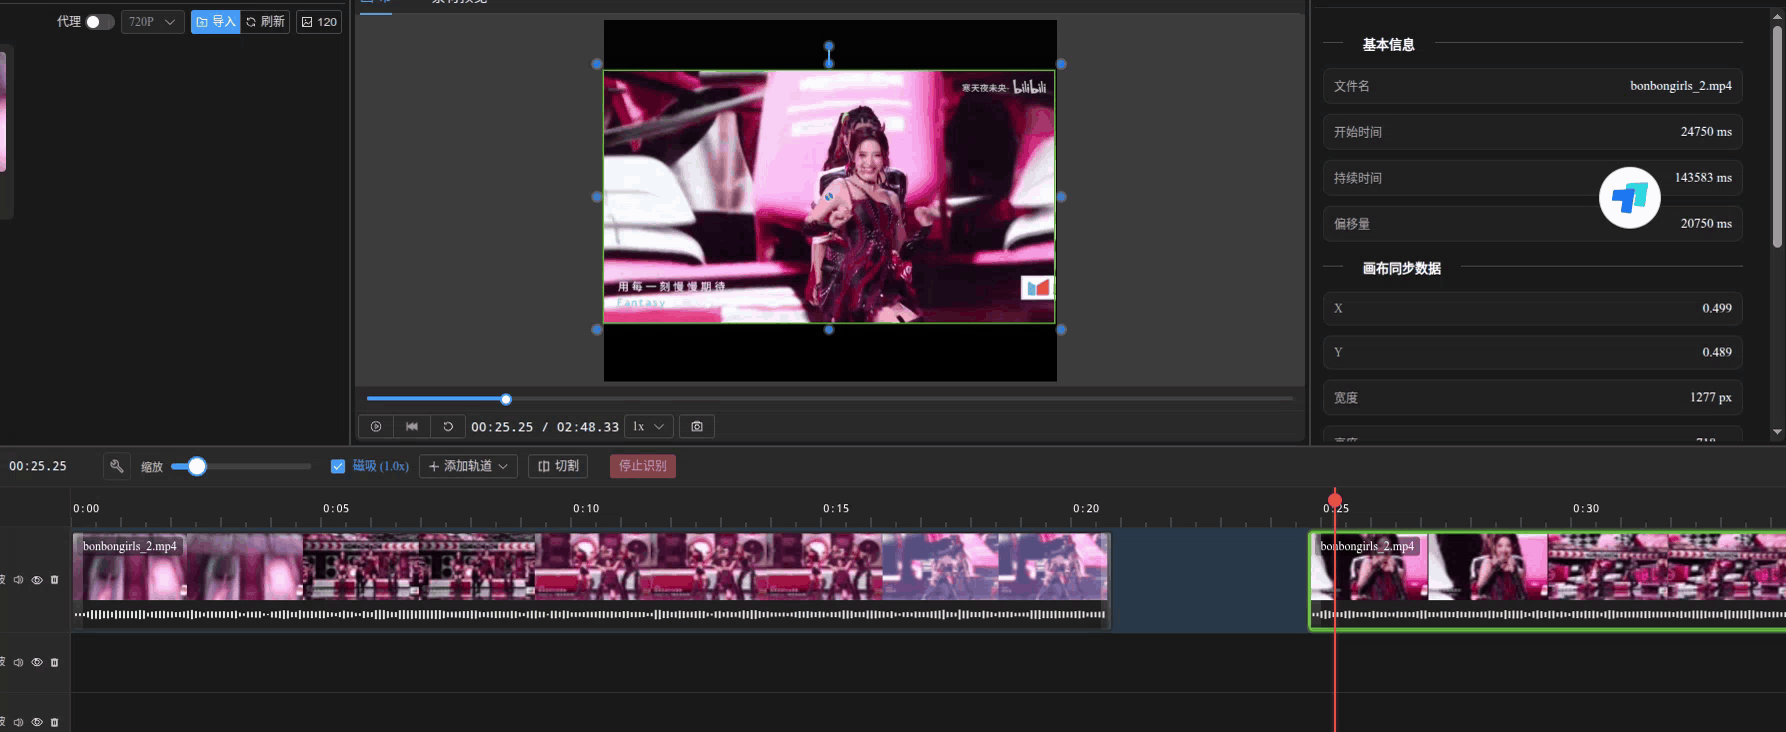Click the blue circular center anchor on the preview
This screenshot has height=732, width=1786.
[x=829, y=197]
